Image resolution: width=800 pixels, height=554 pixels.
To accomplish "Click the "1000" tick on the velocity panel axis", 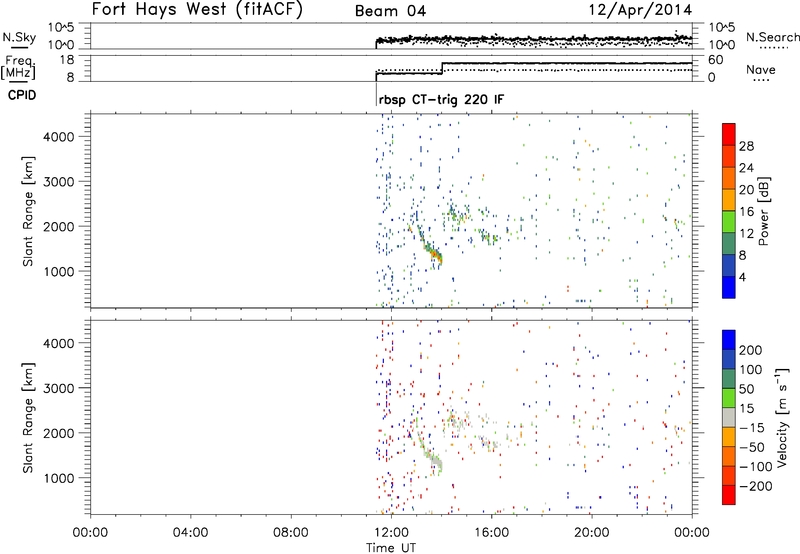I will [59, 478].
